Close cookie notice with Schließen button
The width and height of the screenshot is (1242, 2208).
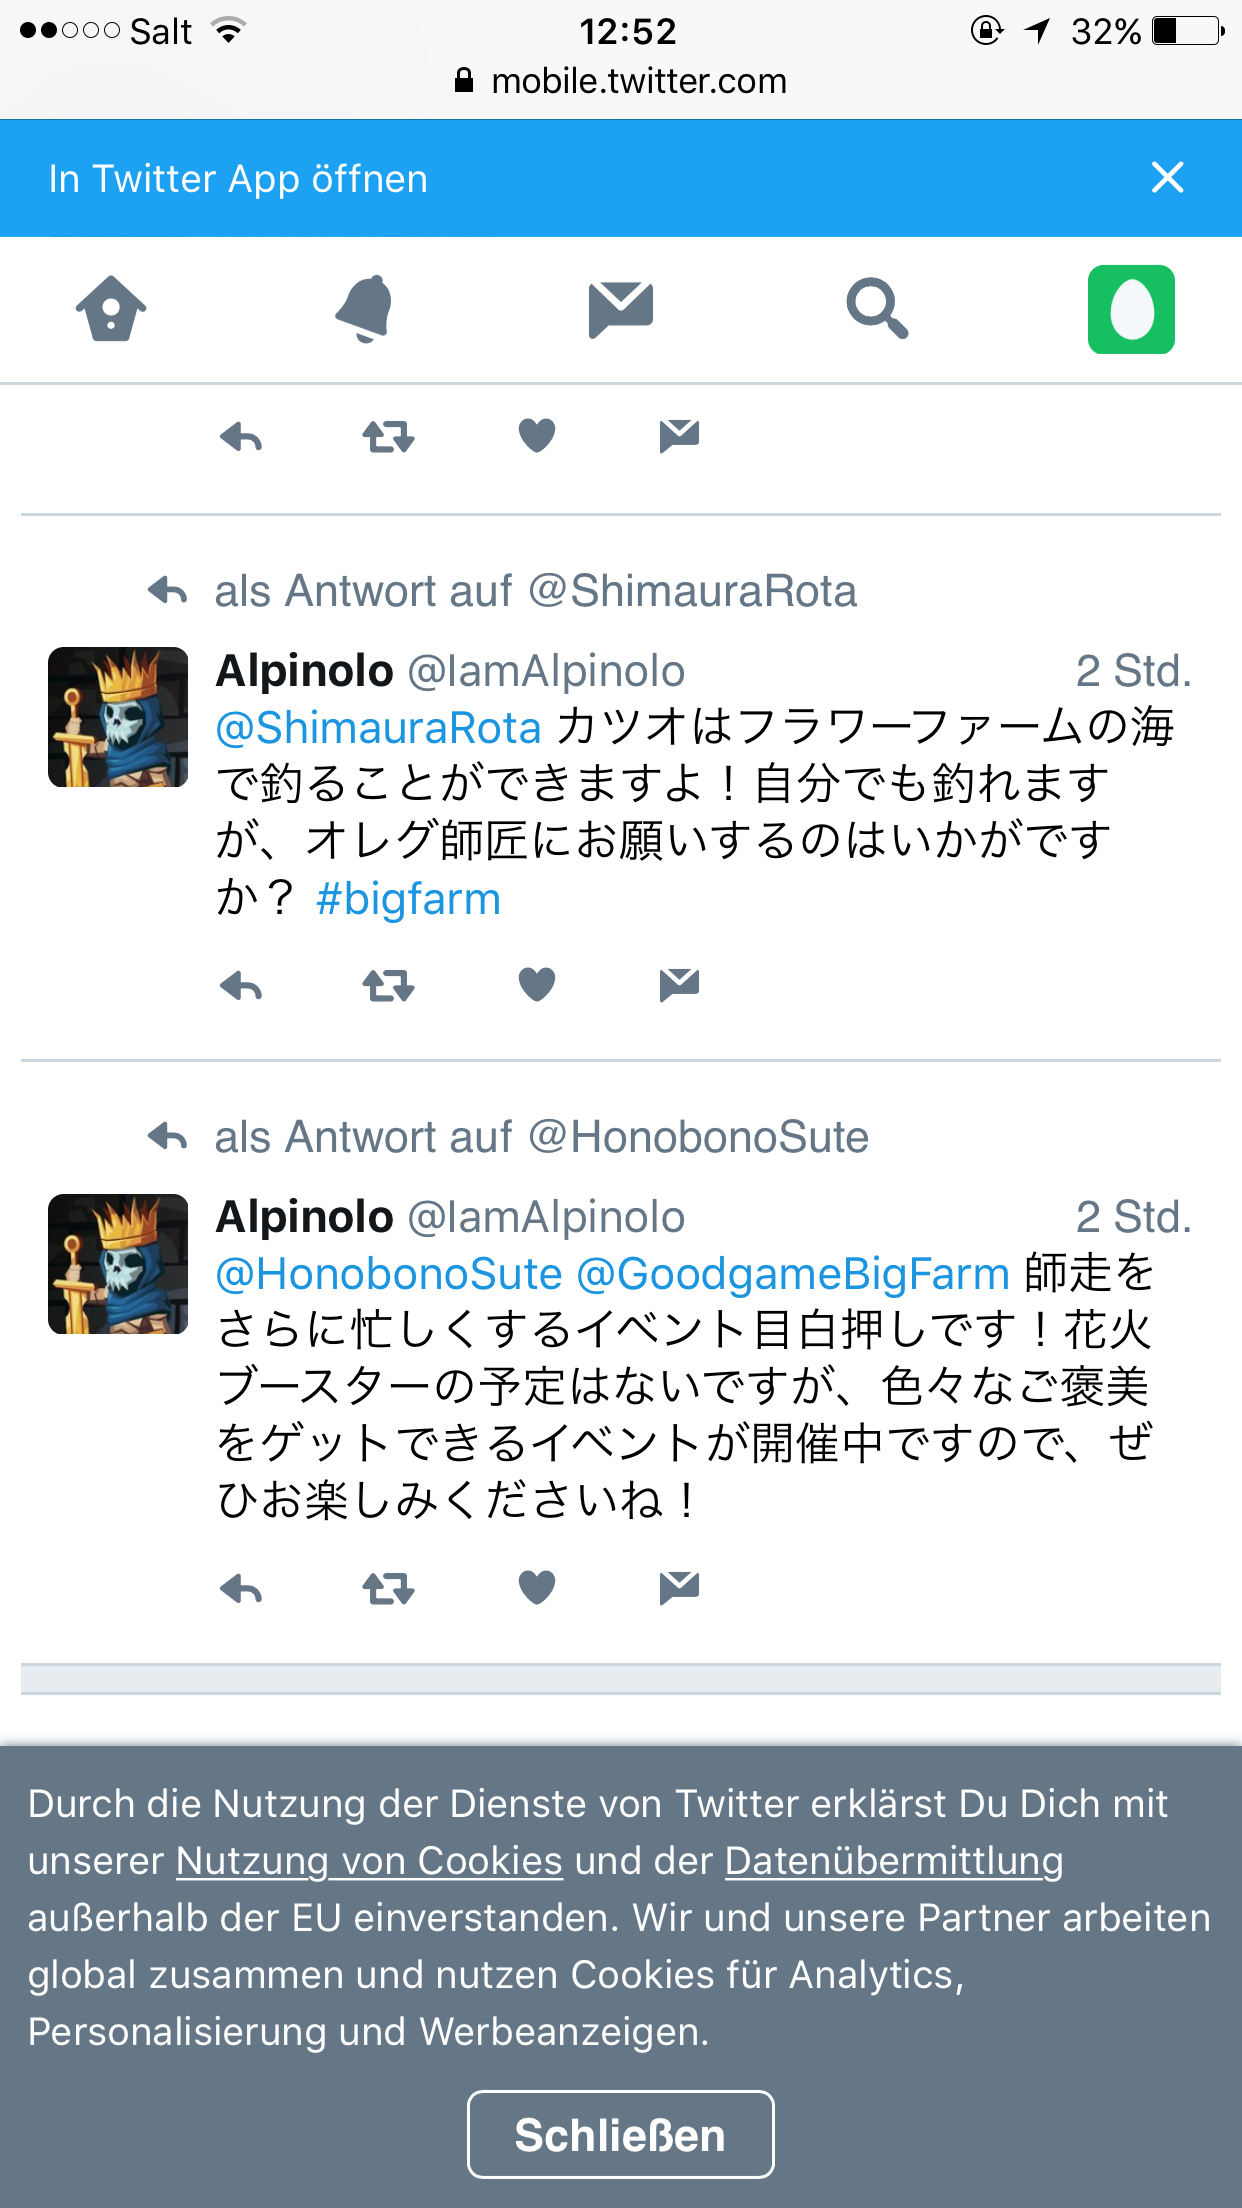click(620, 2134)
